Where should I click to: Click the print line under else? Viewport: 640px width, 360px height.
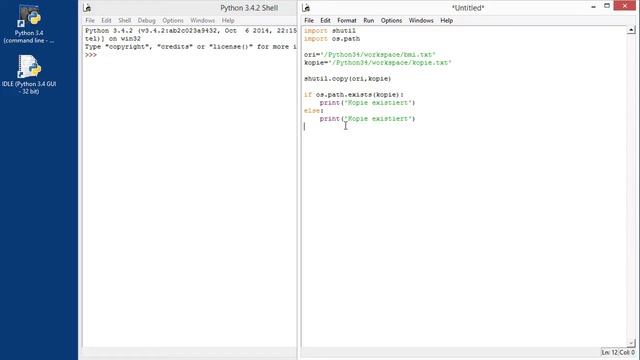(x=367, y=119)
